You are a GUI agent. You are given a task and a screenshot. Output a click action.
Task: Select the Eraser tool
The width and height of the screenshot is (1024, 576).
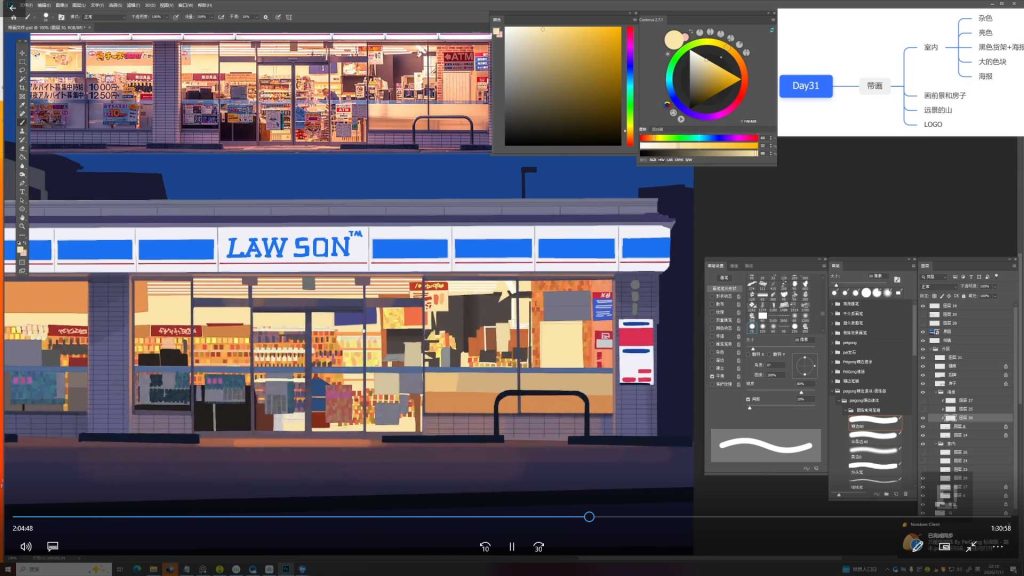click(22, 148)
